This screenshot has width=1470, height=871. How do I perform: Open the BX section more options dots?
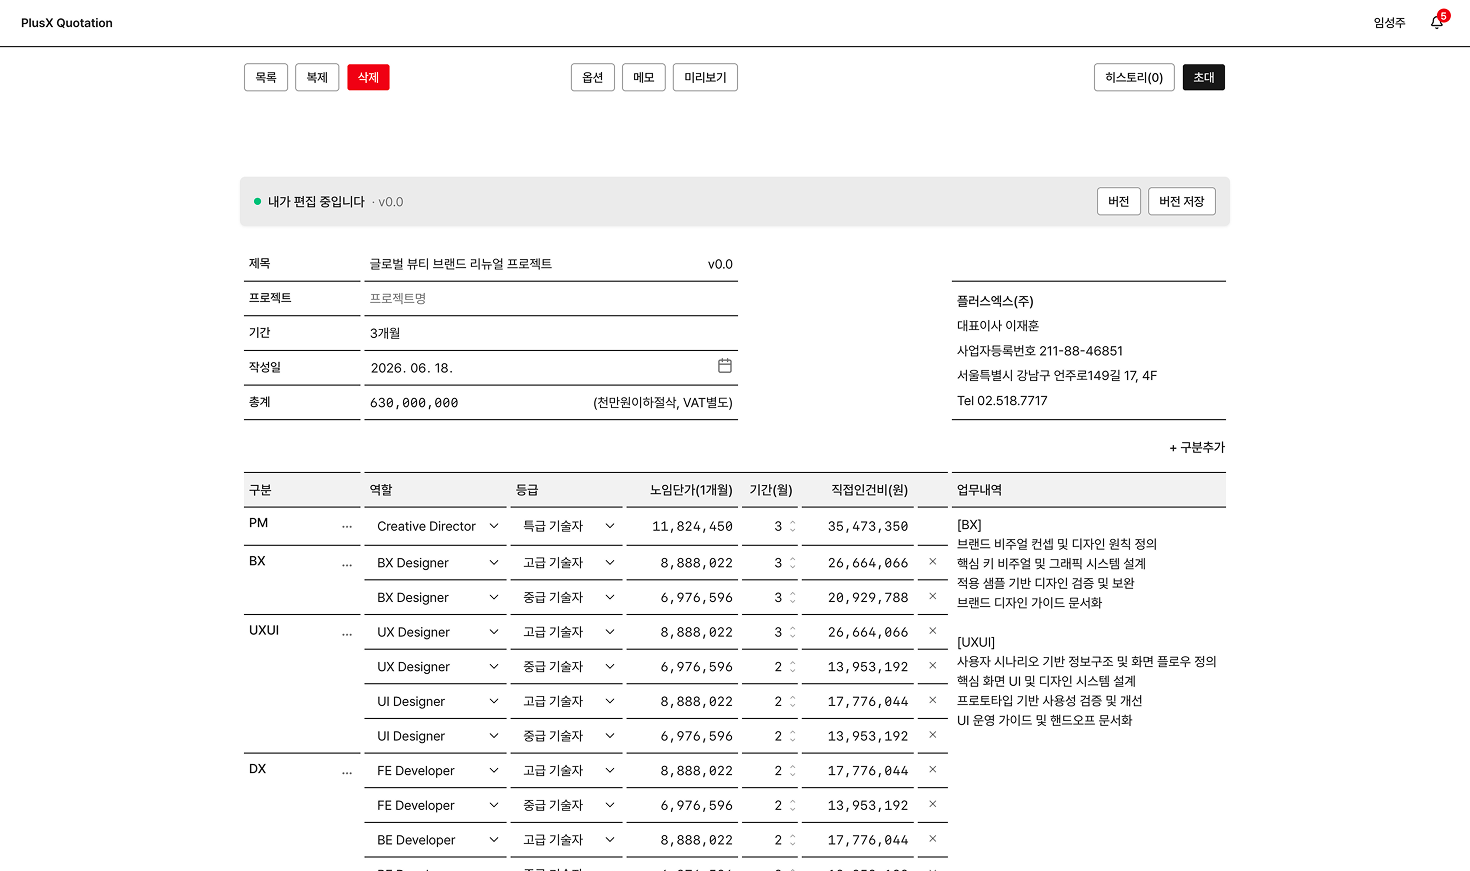(x=347, y=564)
